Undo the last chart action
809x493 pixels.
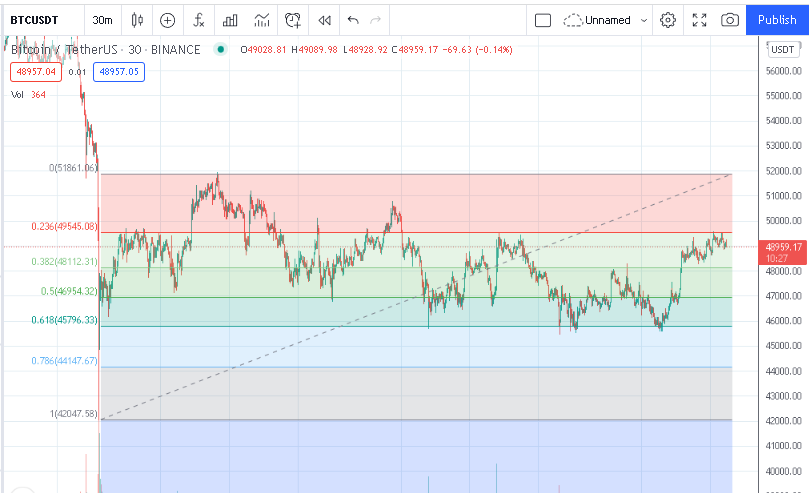tap(353, 20)
